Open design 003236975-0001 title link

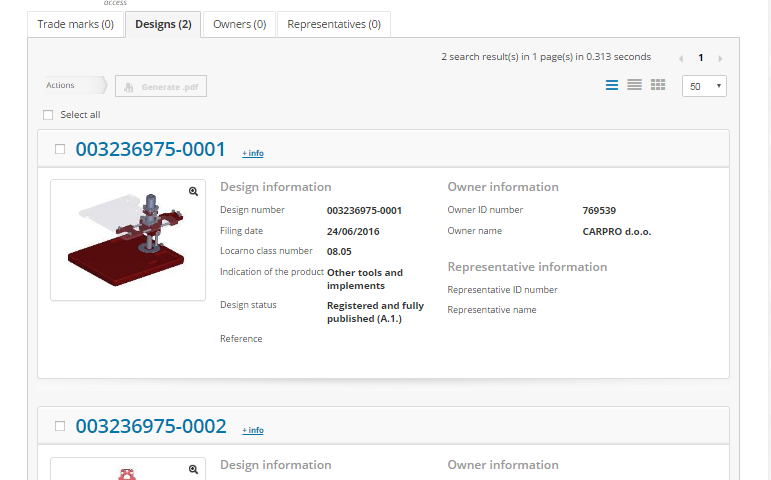(151, 149)
